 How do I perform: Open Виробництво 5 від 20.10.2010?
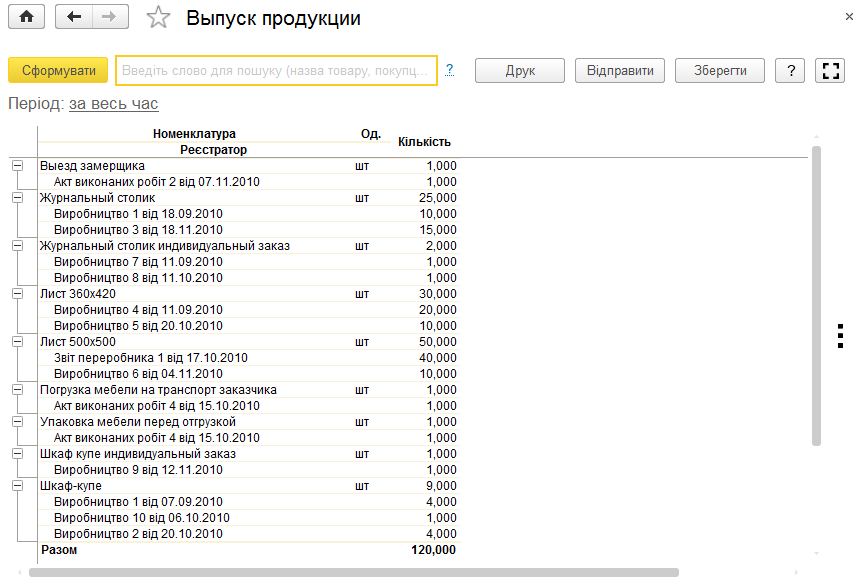click(x=138, y=325)
